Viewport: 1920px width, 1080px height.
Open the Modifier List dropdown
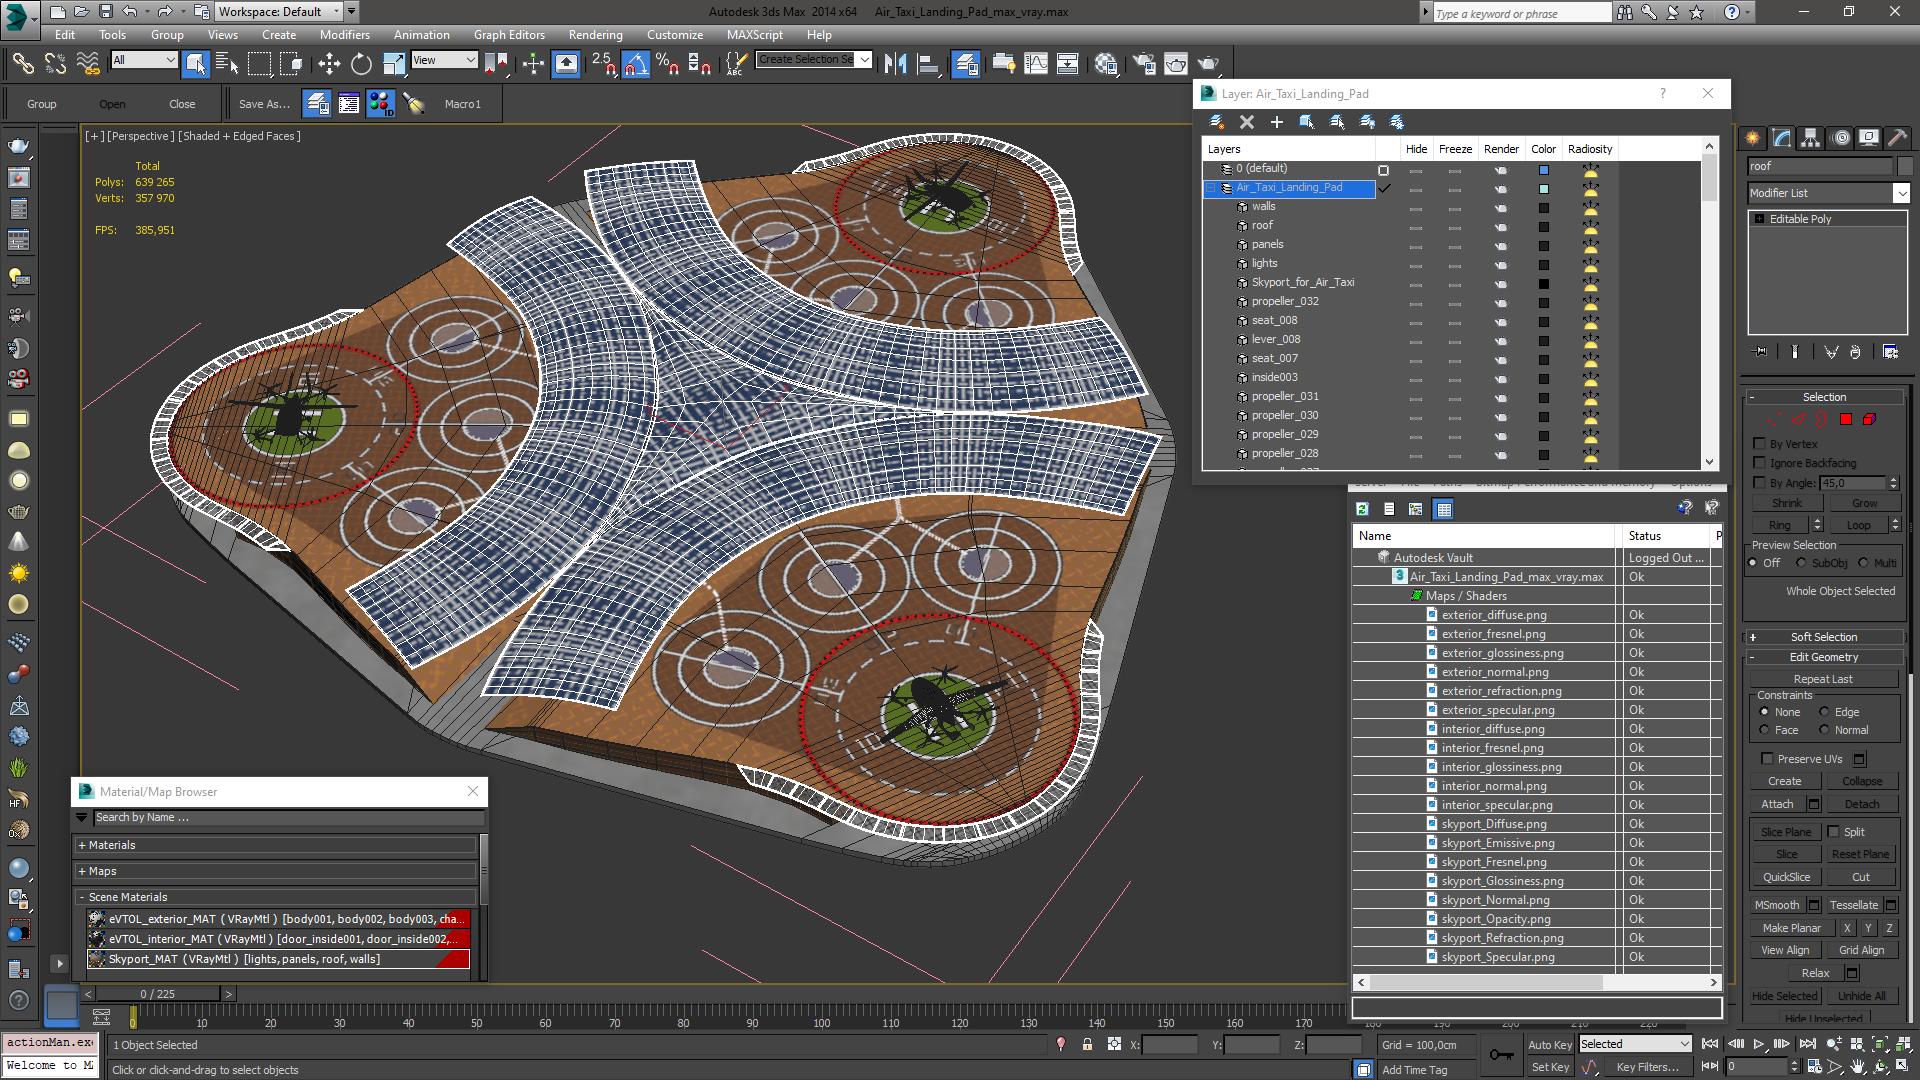[x=1901, y=193]
